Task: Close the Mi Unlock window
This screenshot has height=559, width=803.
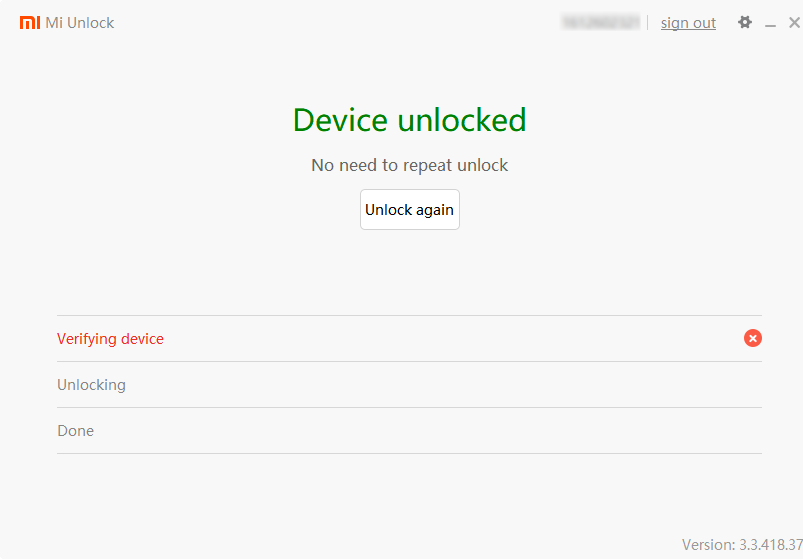Action: 794,22
